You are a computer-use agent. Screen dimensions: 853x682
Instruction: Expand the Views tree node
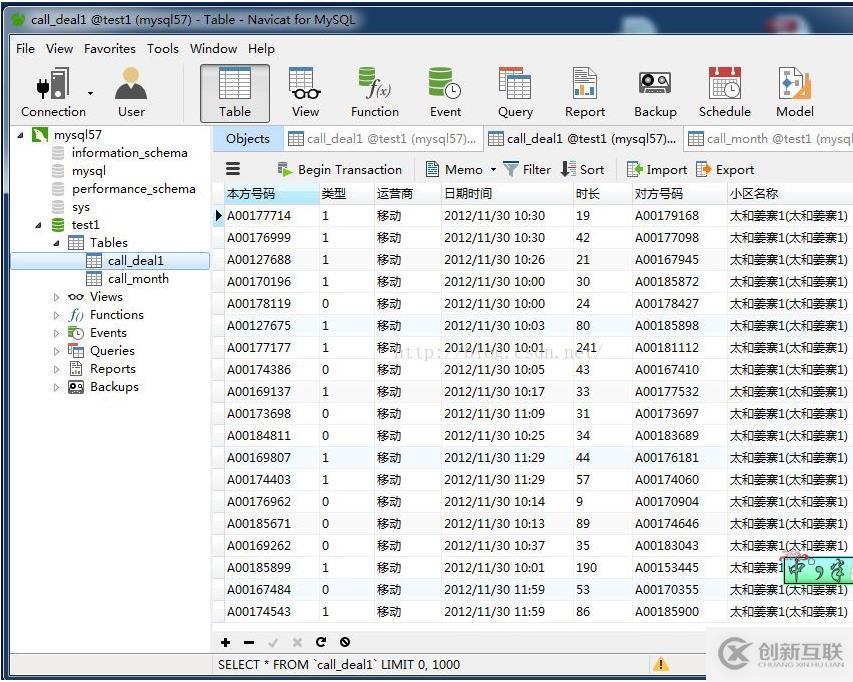pyautogui.click(x=57, y=297)
